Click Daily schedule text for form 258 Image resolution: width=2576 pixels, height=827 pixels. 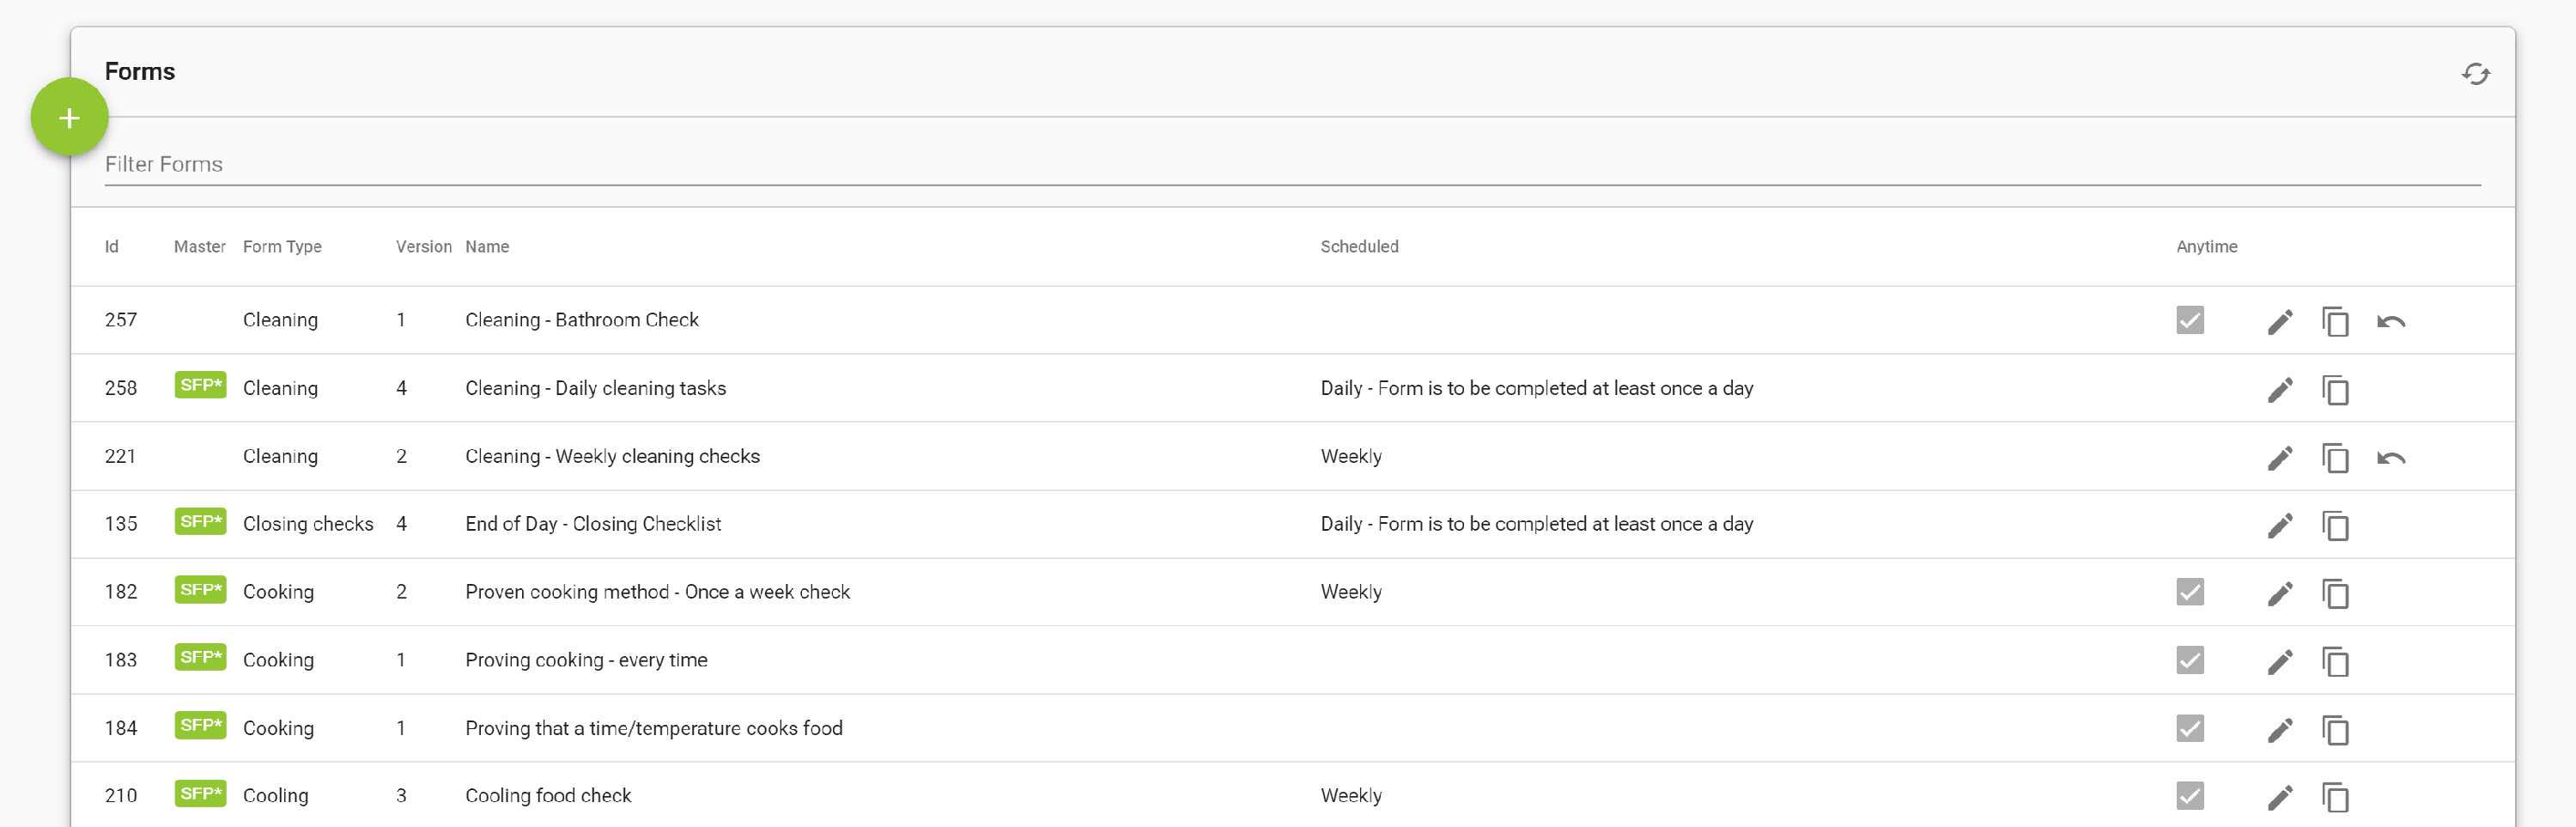1536,388
